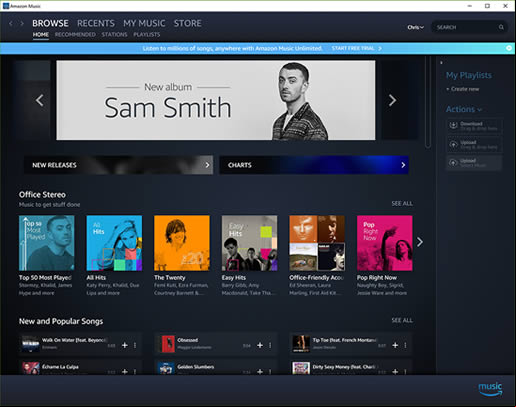Click the Obsessed song title
This screenshot has width=516, height=407.
[x=187, y=340]
